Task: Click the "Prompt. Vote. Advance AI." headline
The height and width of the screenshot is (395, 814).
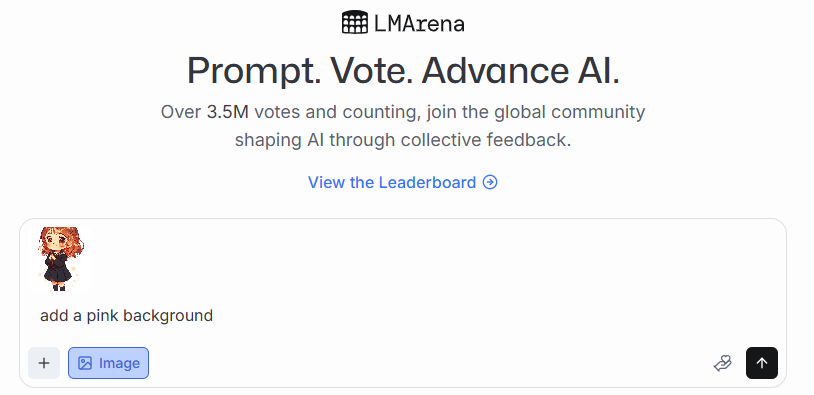Action: (403, 71)
